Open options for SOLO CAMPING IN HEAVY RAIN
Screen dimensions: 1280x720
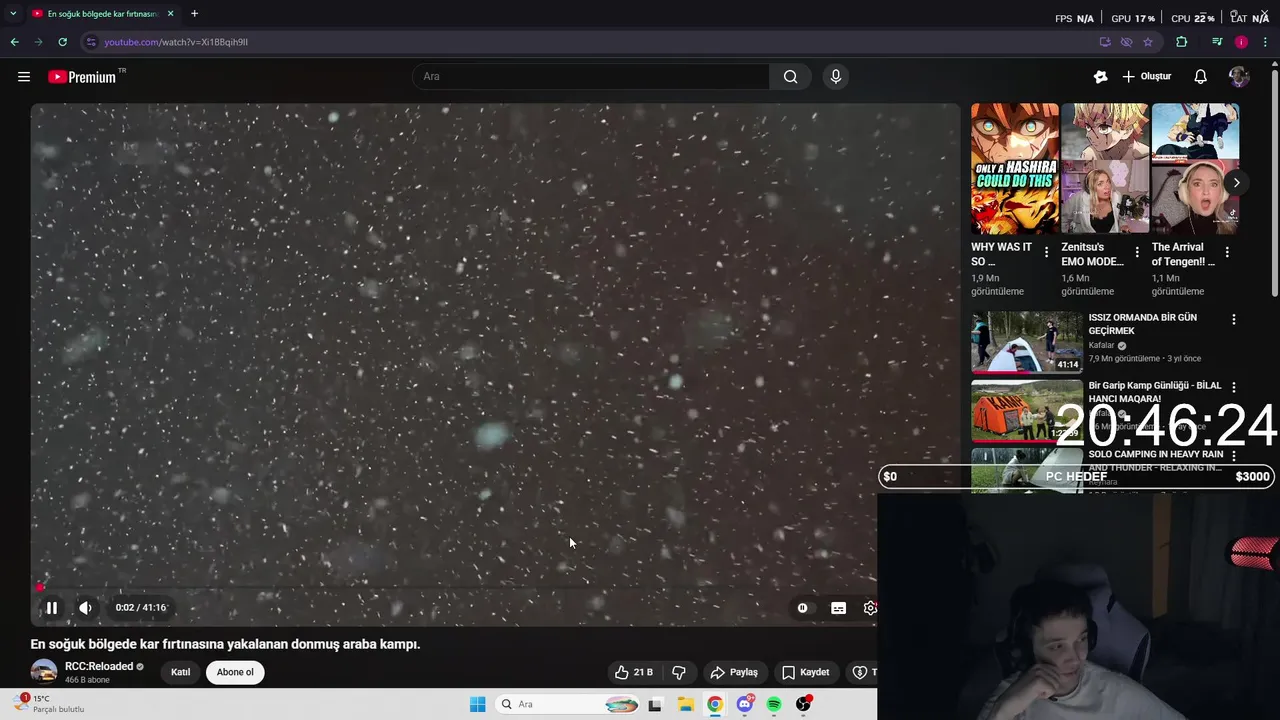click(1233, 456)
